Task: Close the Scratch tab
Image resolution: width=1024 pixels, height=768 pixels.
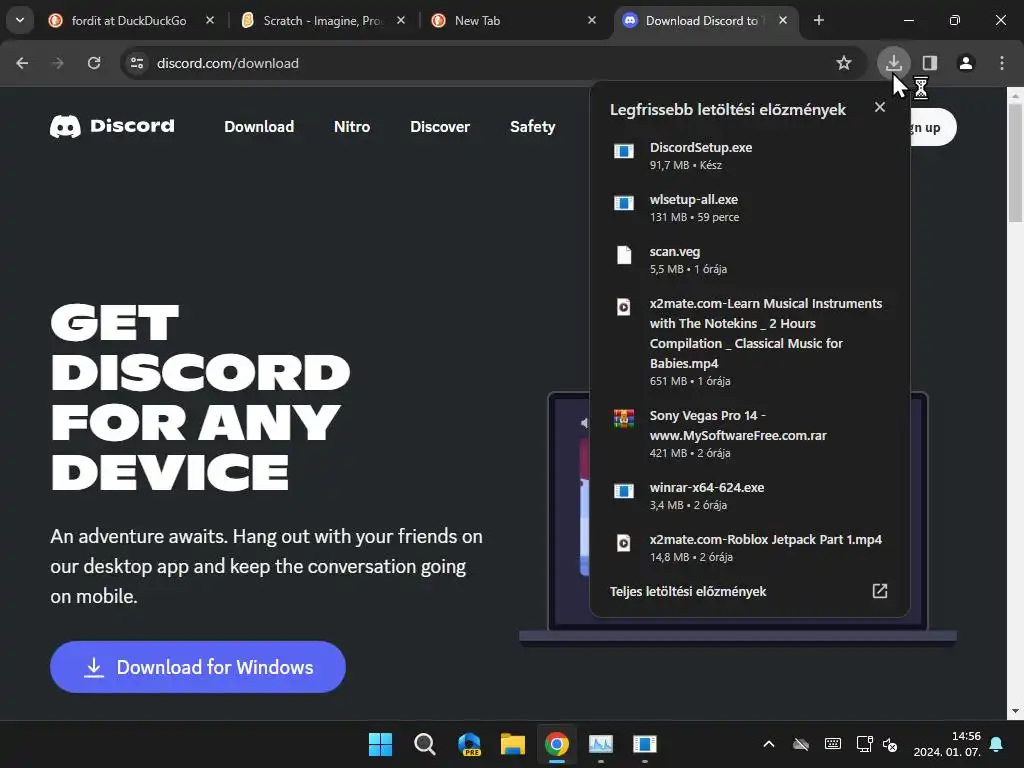Action: coord(401,20)
